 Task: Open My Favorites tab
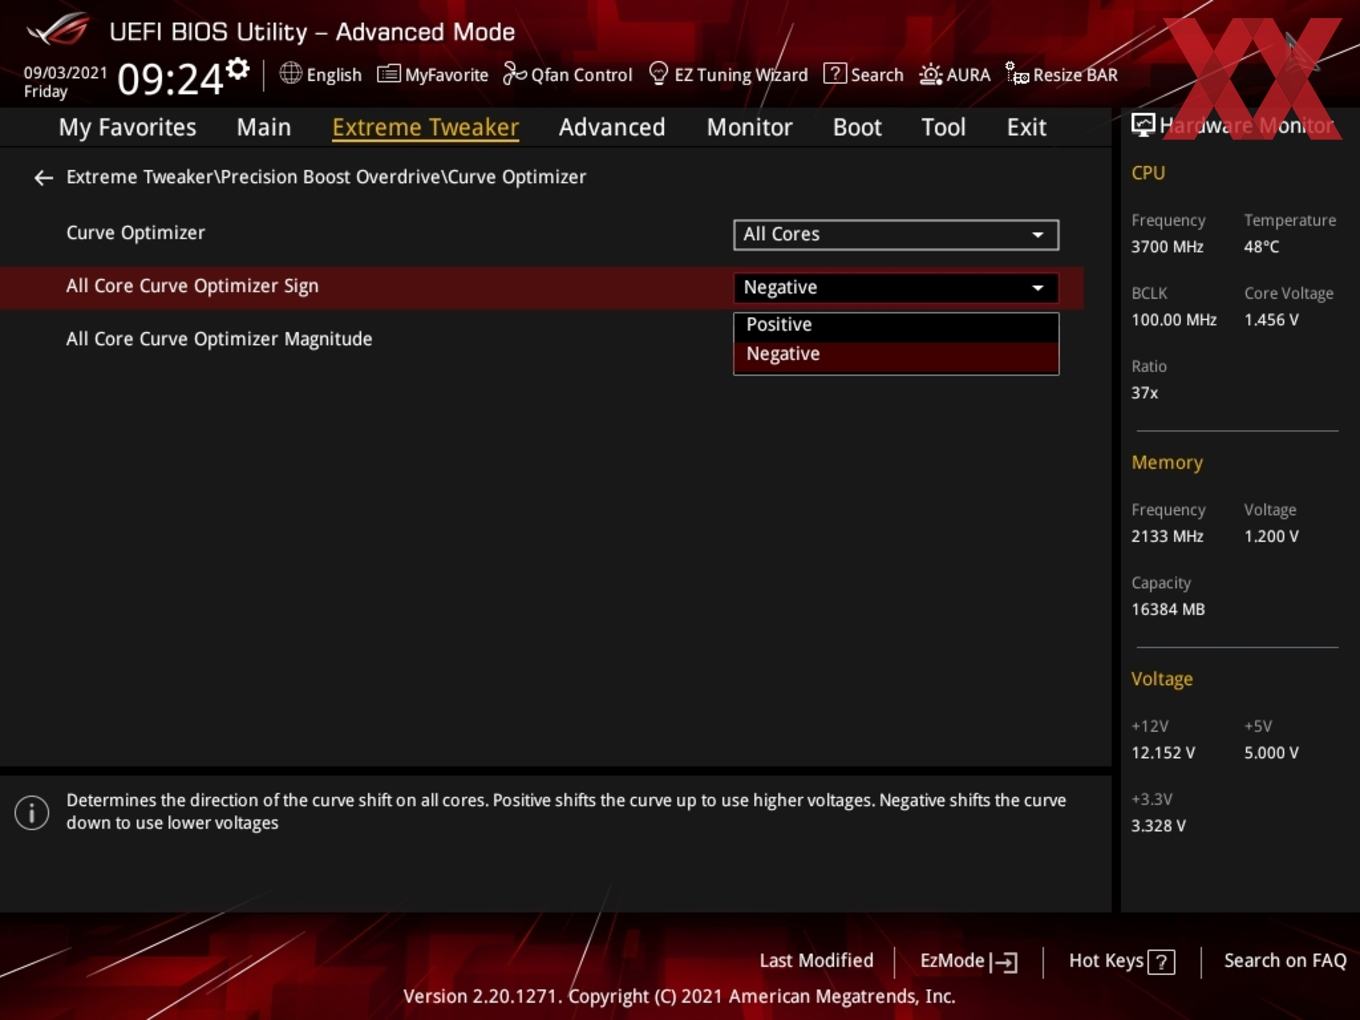click(127, 127)
